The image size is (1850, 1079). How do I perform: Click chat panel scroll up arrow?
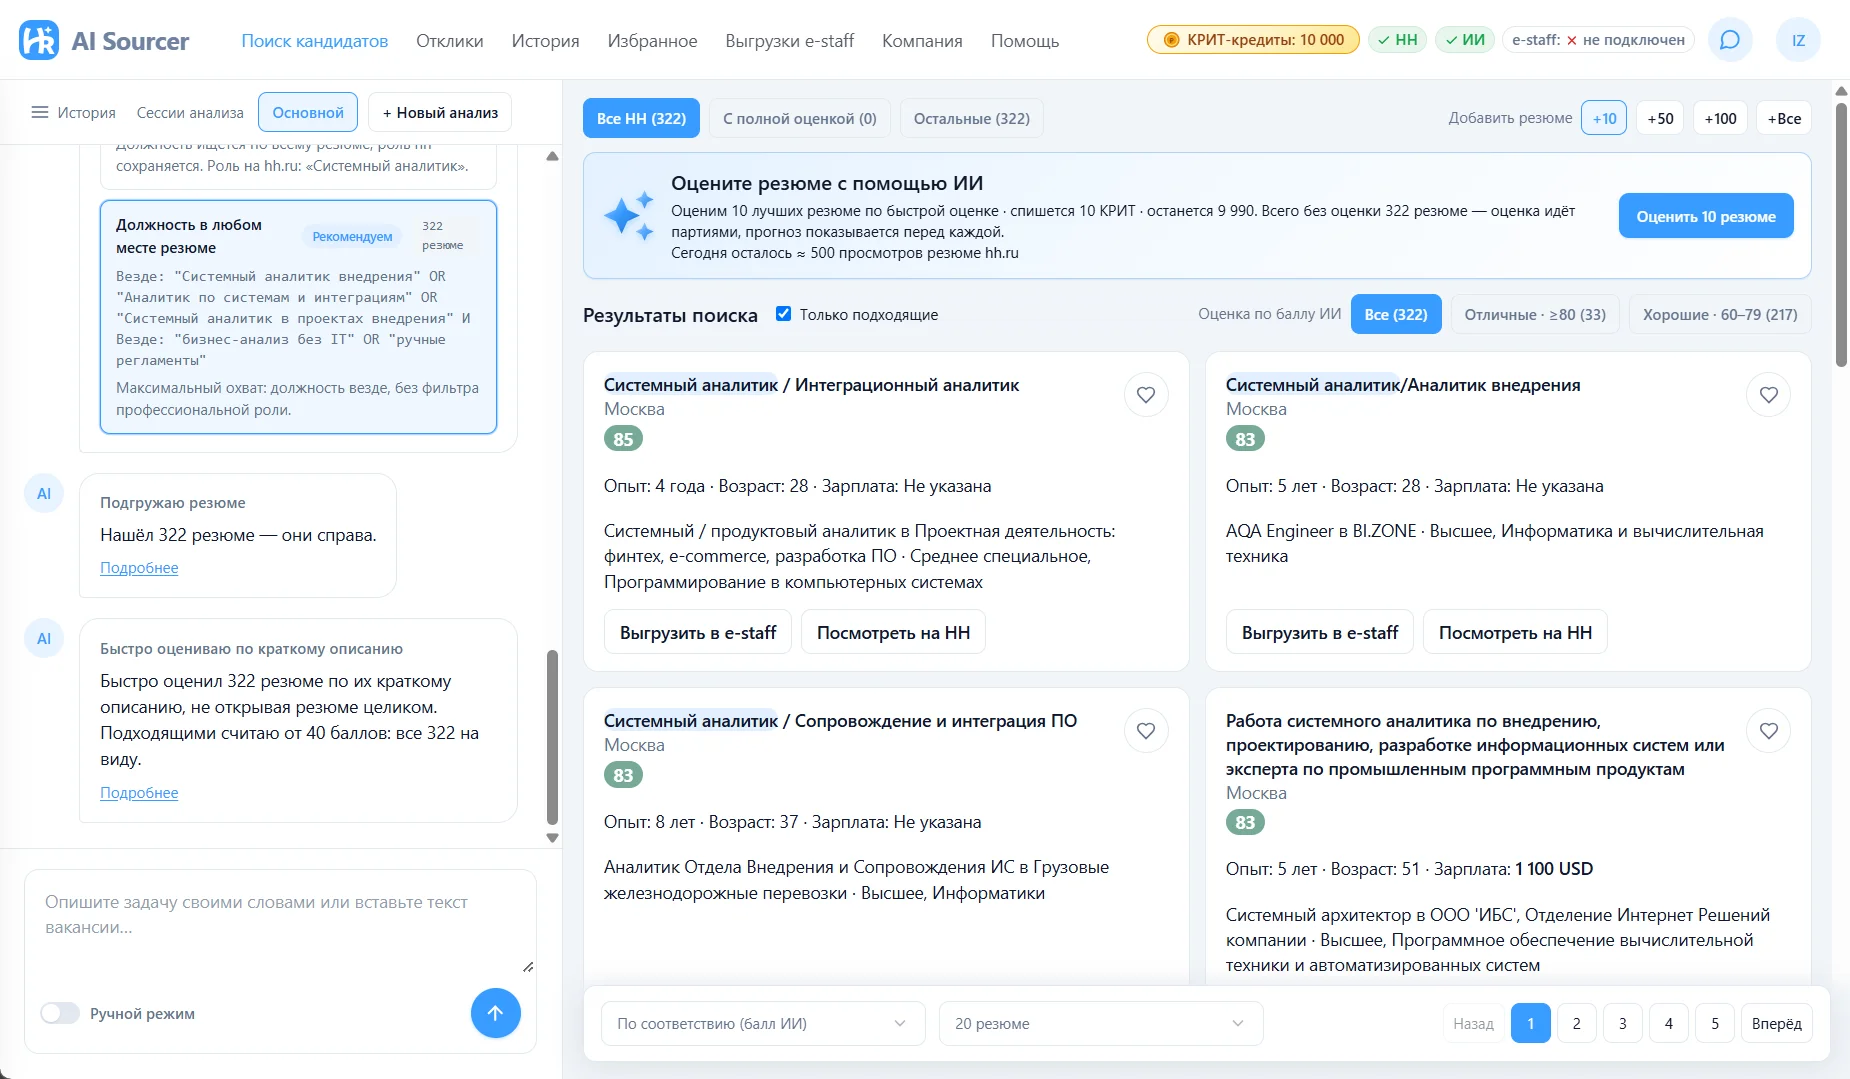click(552, 156)
